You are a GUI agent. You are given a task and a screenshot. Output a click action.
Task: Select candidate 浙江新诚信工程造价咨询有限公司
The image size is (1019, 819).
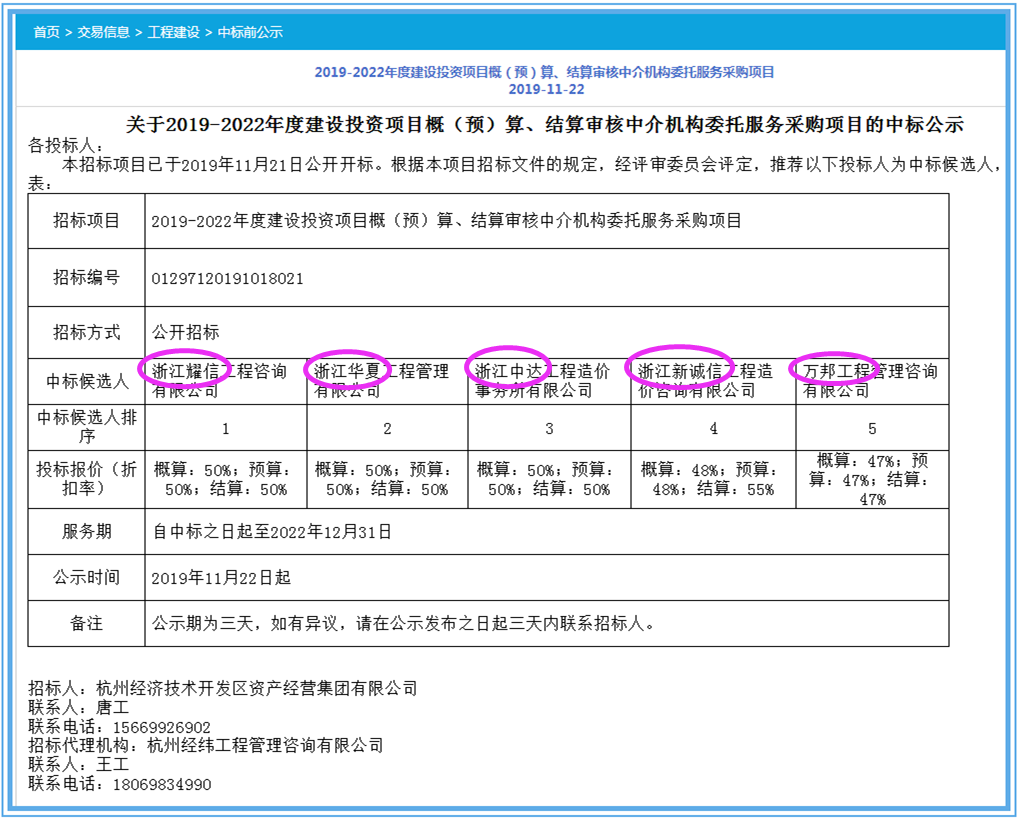tap(713, 382)
